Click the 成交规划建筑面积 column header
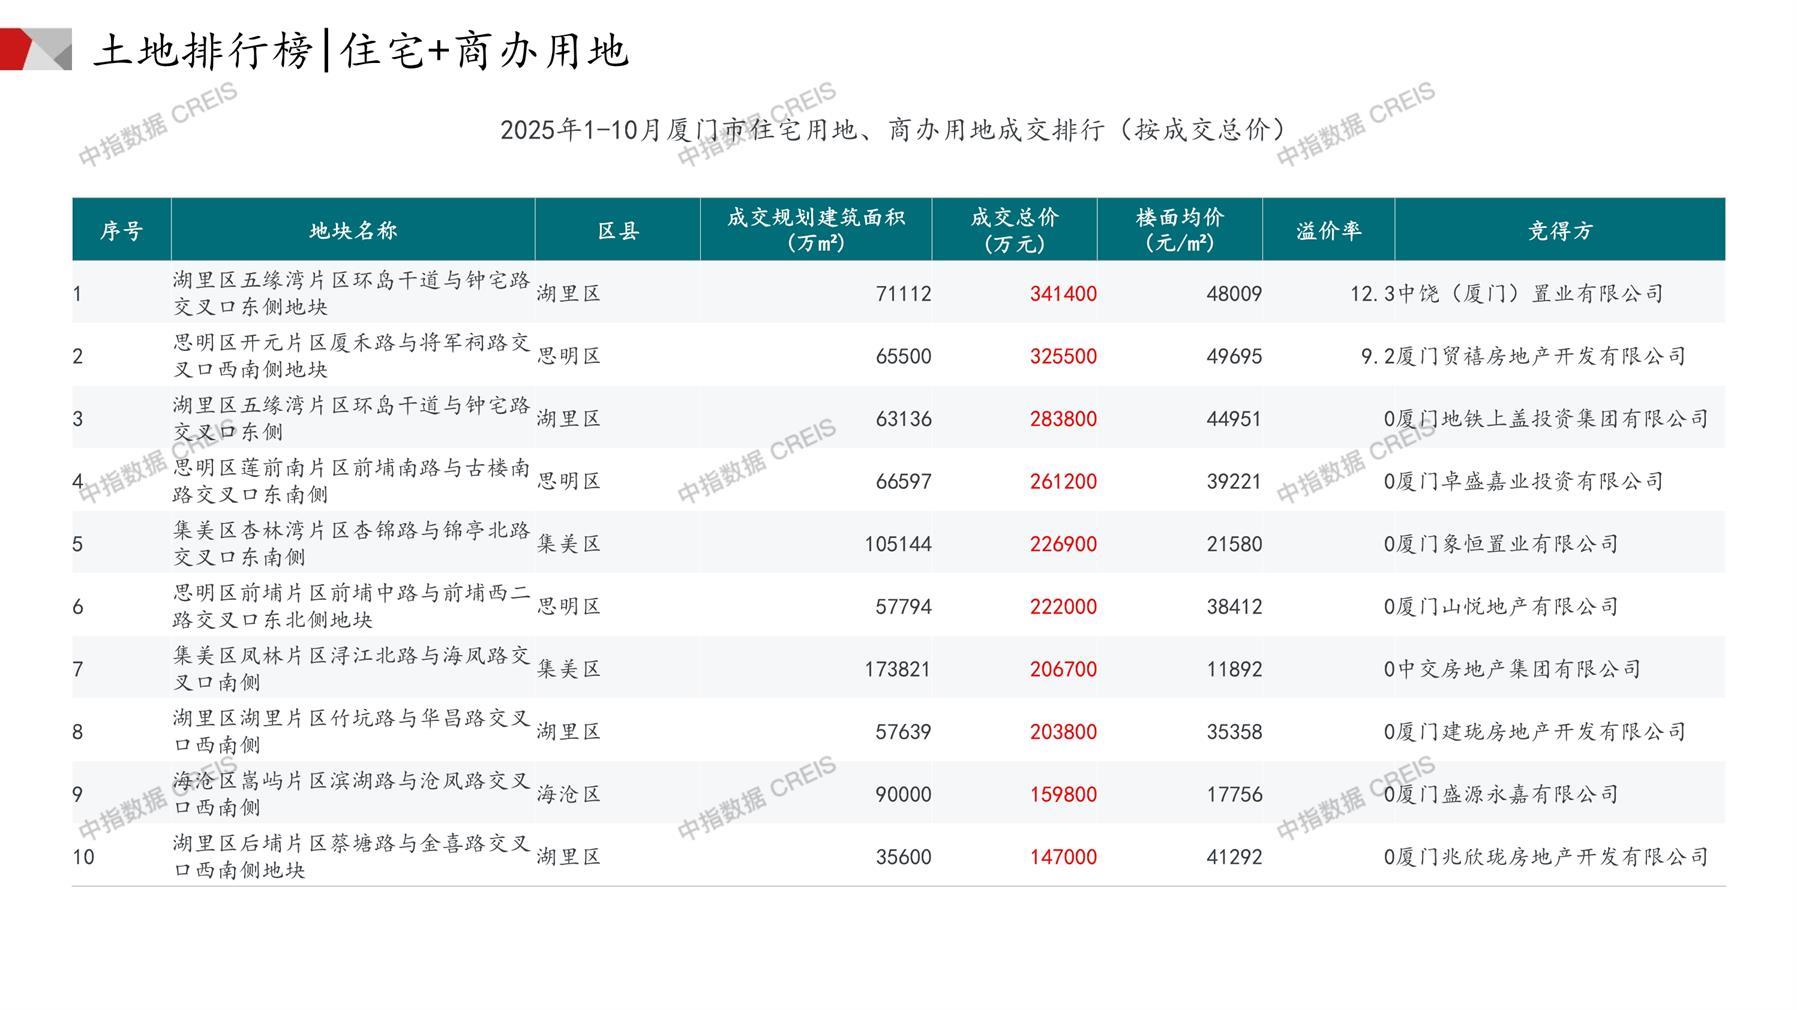The image size is (1797, 1010). [816, 231]
